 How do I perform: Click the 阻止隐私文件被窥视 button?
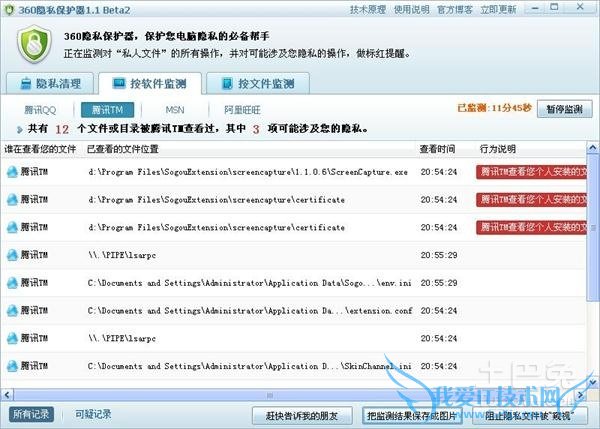tap(530, 416)
